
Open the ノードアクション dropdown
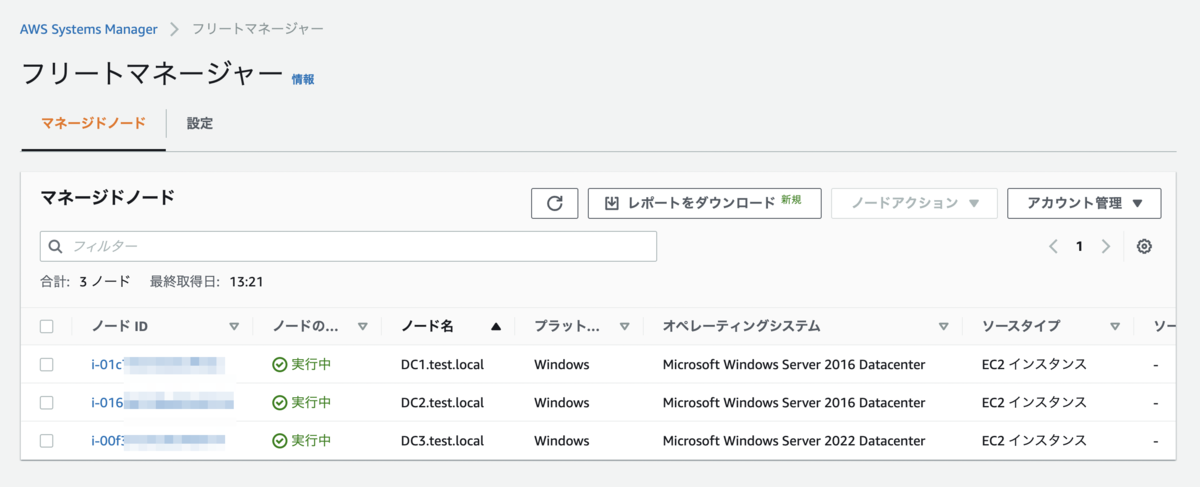tap(914, 203)
